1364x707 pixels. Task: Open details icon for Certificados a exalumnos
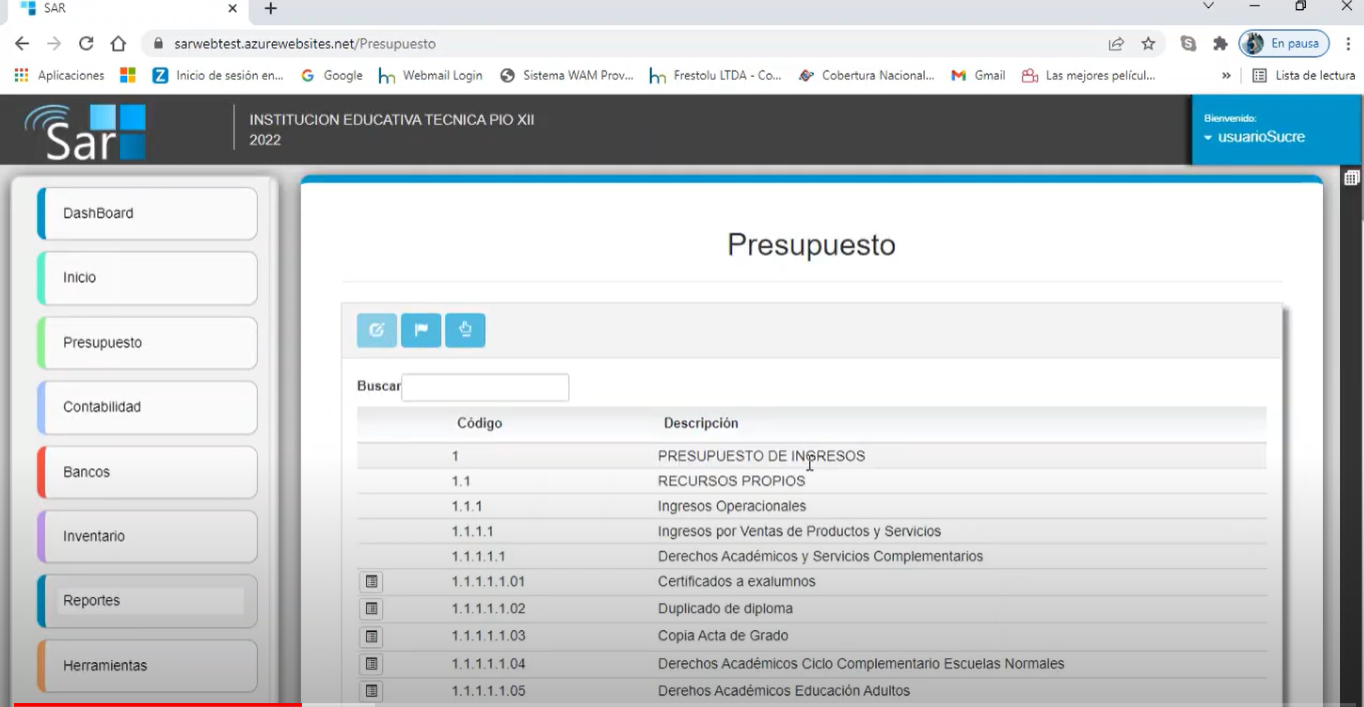pyautogui.click(x=371, y=581)
